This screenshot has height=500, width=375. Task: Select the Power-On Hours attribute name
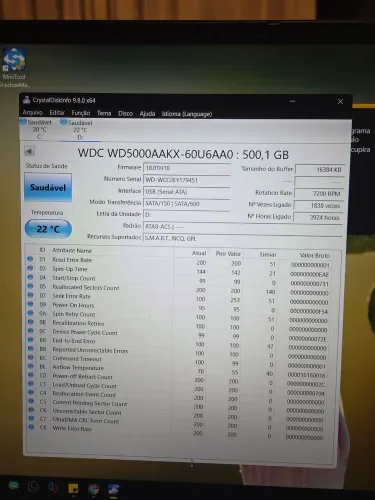pyautogui.click(x=73, y=305)
